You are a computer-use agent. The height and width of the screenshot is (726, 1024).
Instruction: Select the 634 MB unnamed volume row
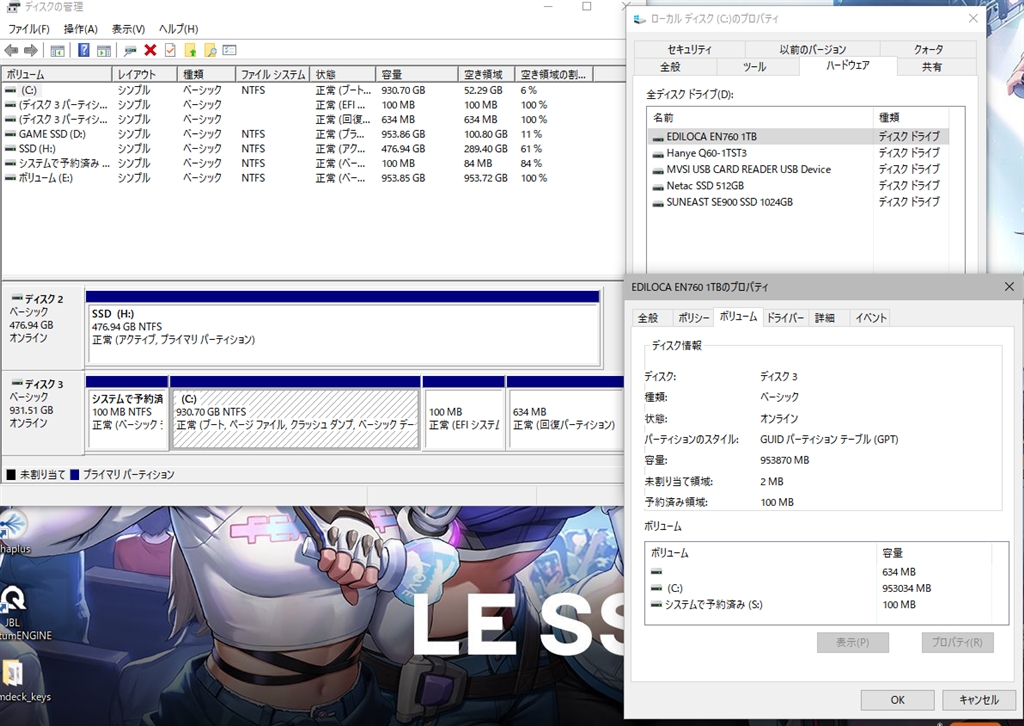click(820, 572)
